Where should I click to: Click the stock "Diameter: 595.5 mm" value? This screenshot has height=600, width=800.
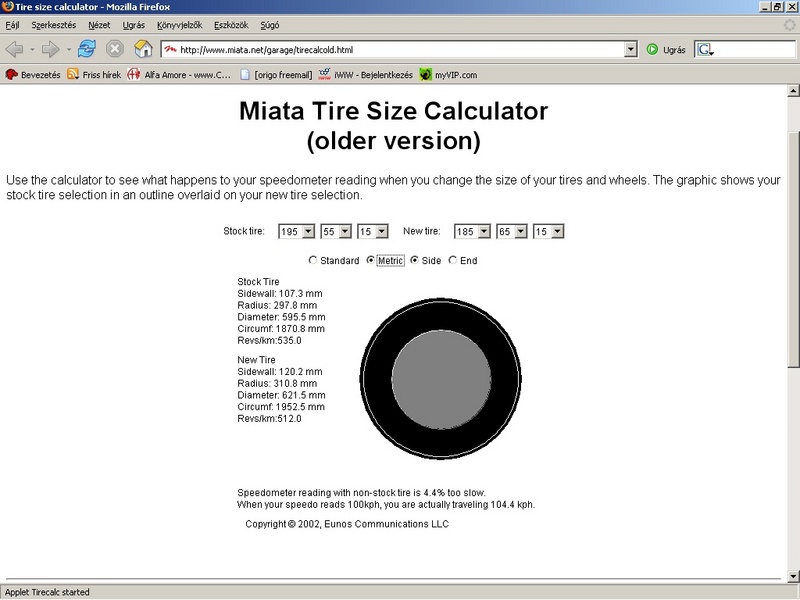(x=281, y=317)
